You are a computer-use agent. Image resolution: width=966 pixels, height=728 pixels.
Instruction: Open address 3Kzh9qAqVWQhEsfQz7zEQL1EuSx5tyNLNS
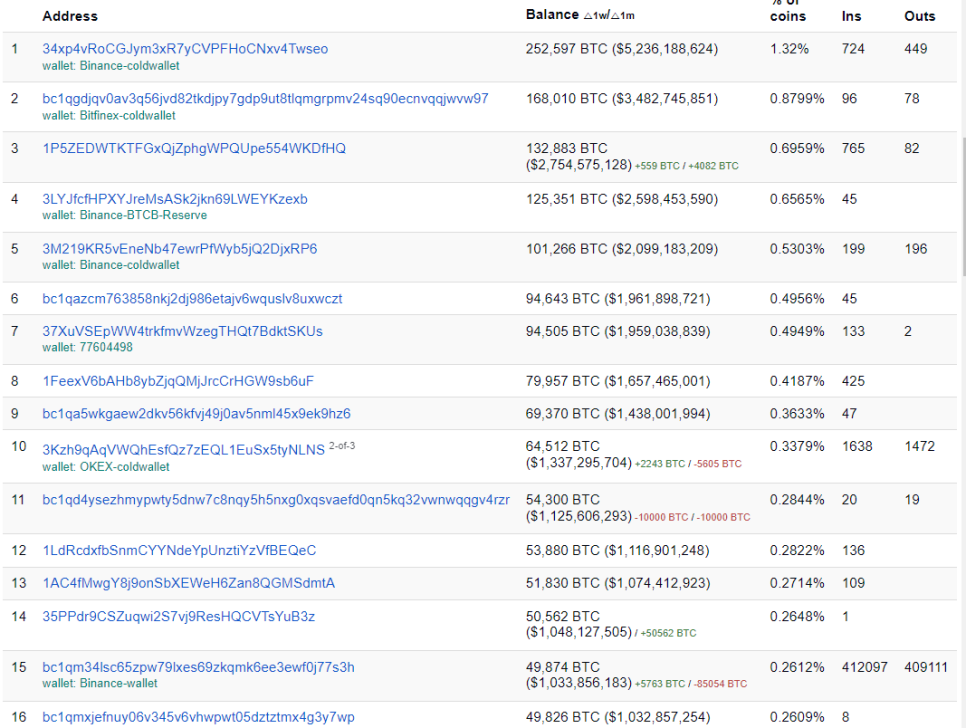pyautogui.click(x=183, y=450)
